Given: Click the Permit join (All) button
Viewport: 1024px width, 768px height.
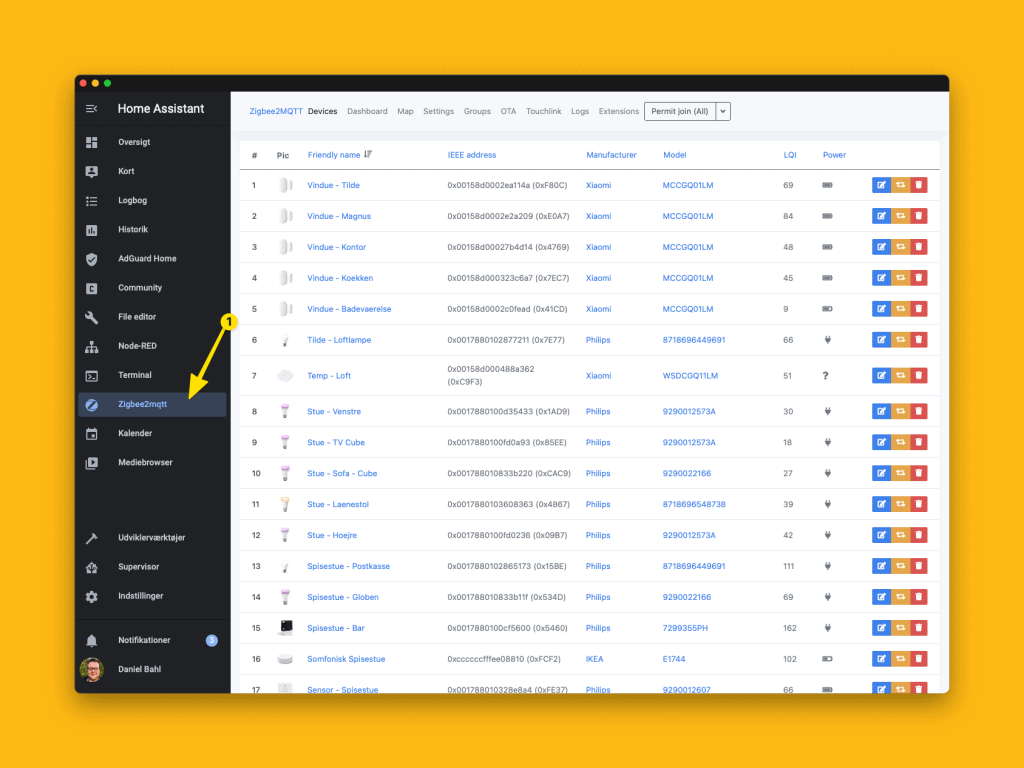Looking at the screenshot, I should [680, 111].
